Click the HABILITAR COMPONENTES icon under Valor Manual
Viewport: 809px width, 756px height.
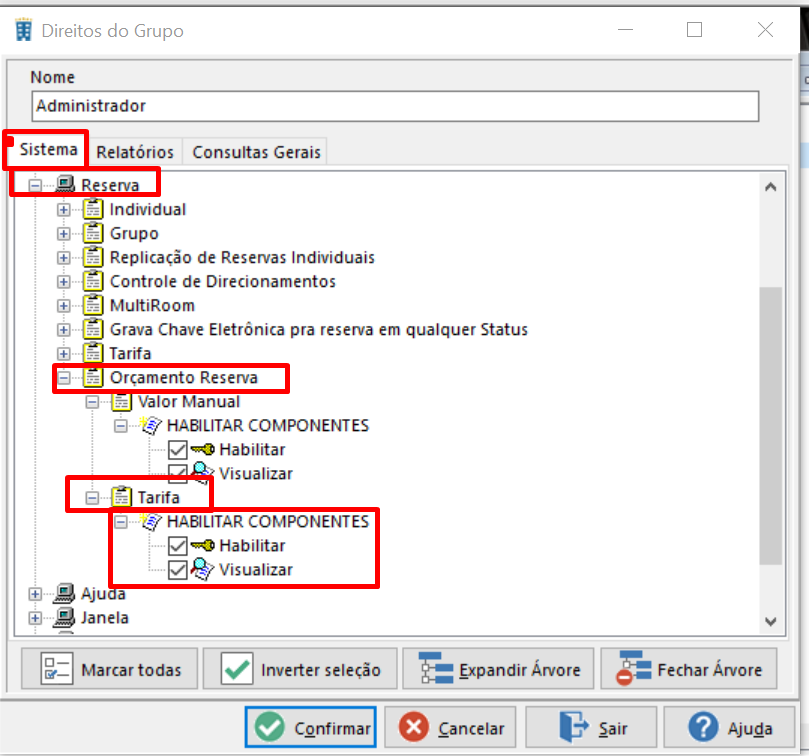151,425
